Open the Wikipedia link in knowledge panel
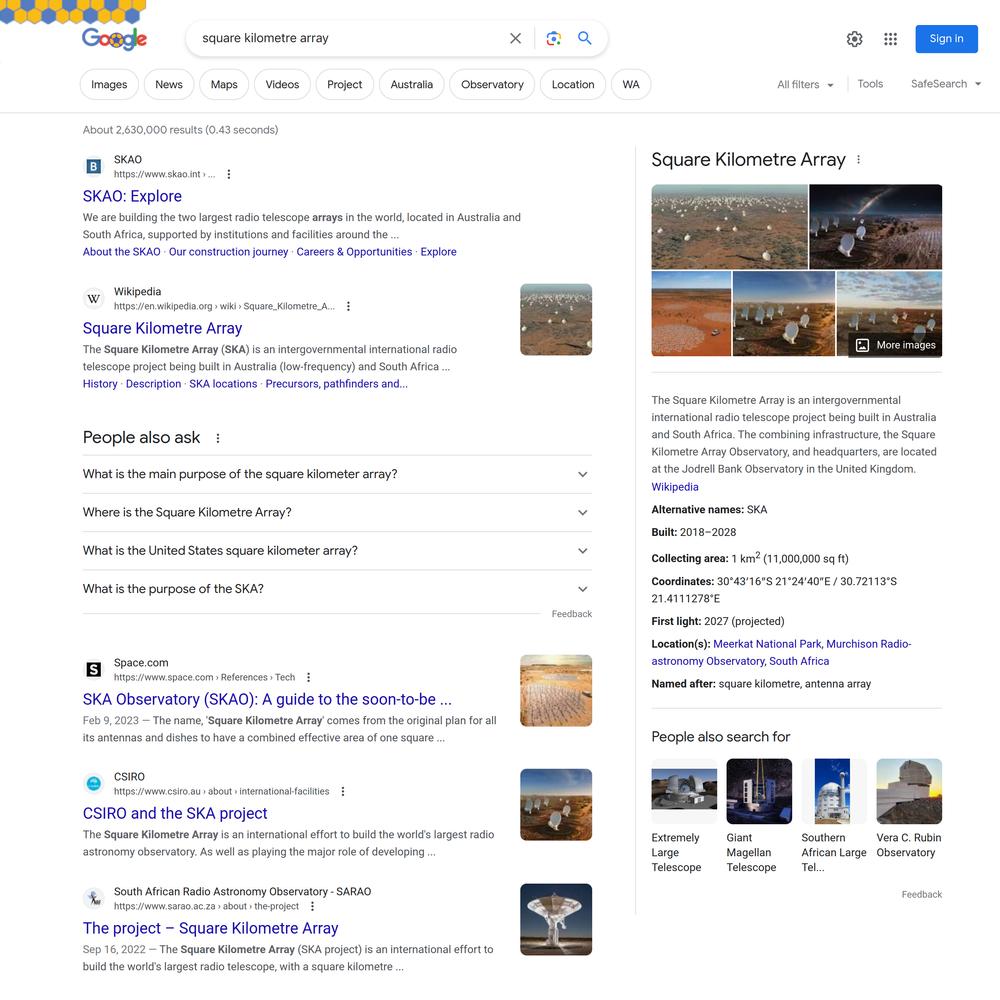1000x1000 pixels. pos(675,487)
